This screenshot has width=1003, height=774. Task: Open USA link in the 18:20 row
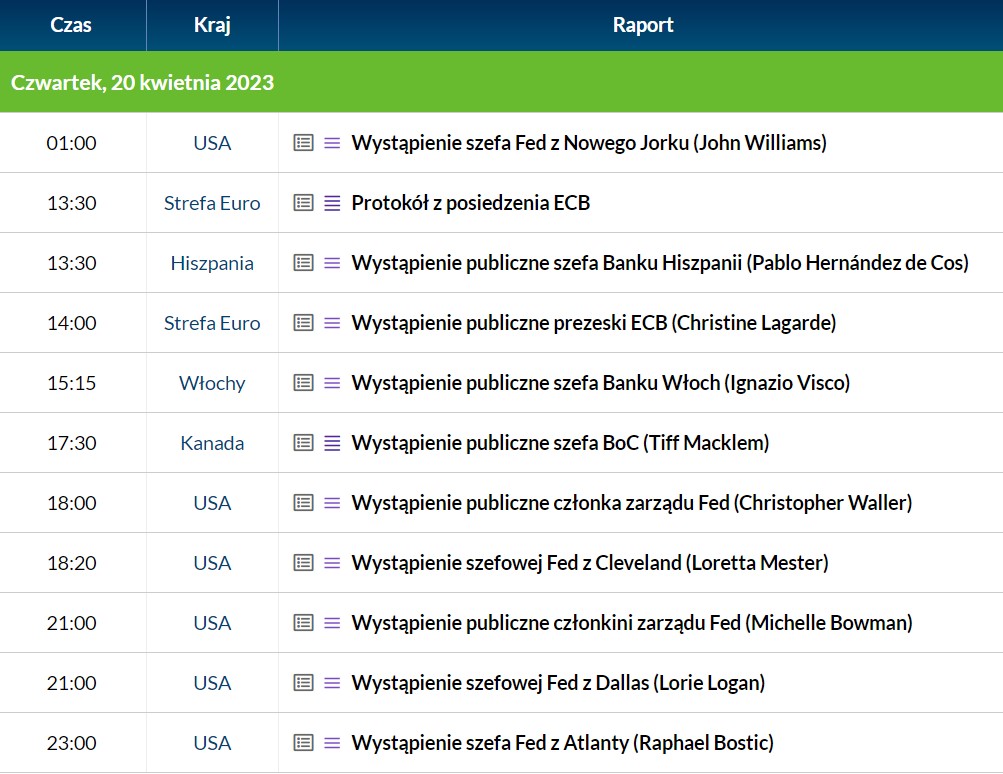[212, 563]
